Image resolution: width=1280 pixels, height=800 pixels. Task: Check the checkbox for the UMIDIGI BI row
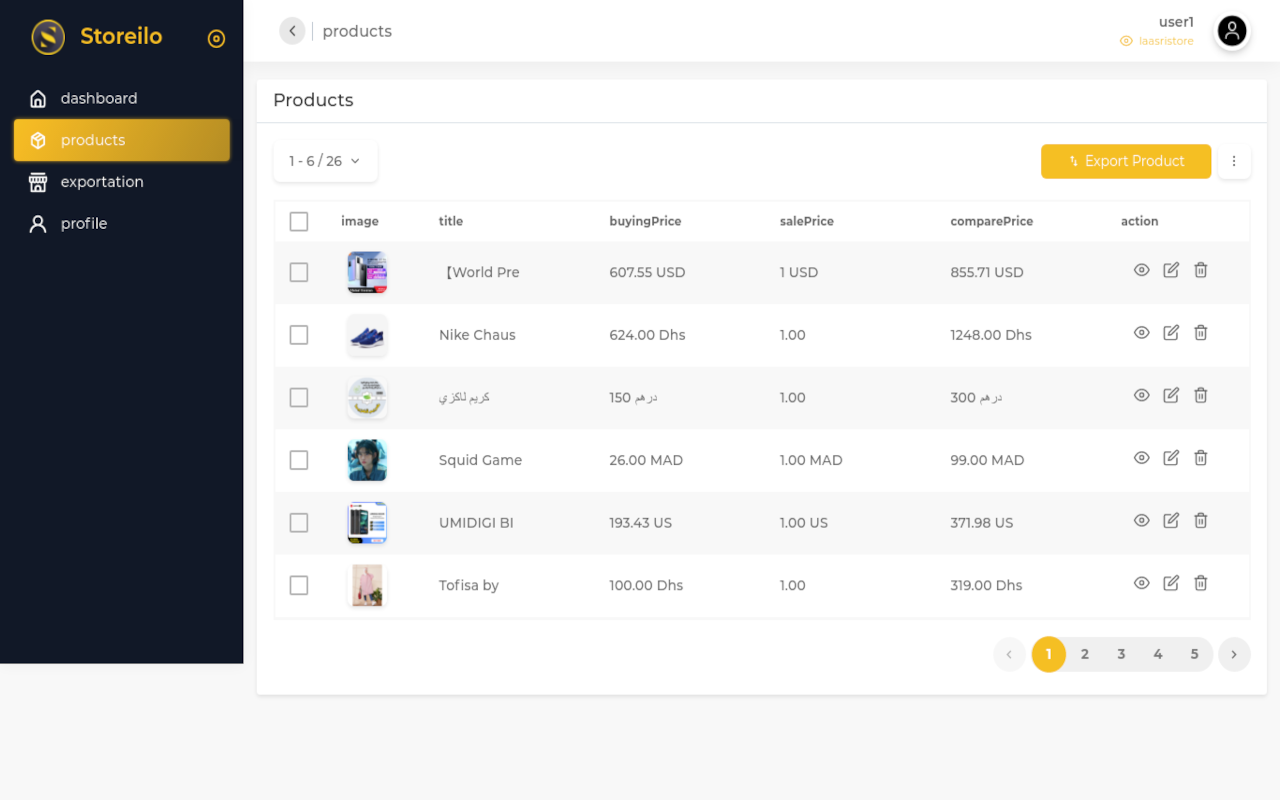pyautogui.click(x=299, y=522)
